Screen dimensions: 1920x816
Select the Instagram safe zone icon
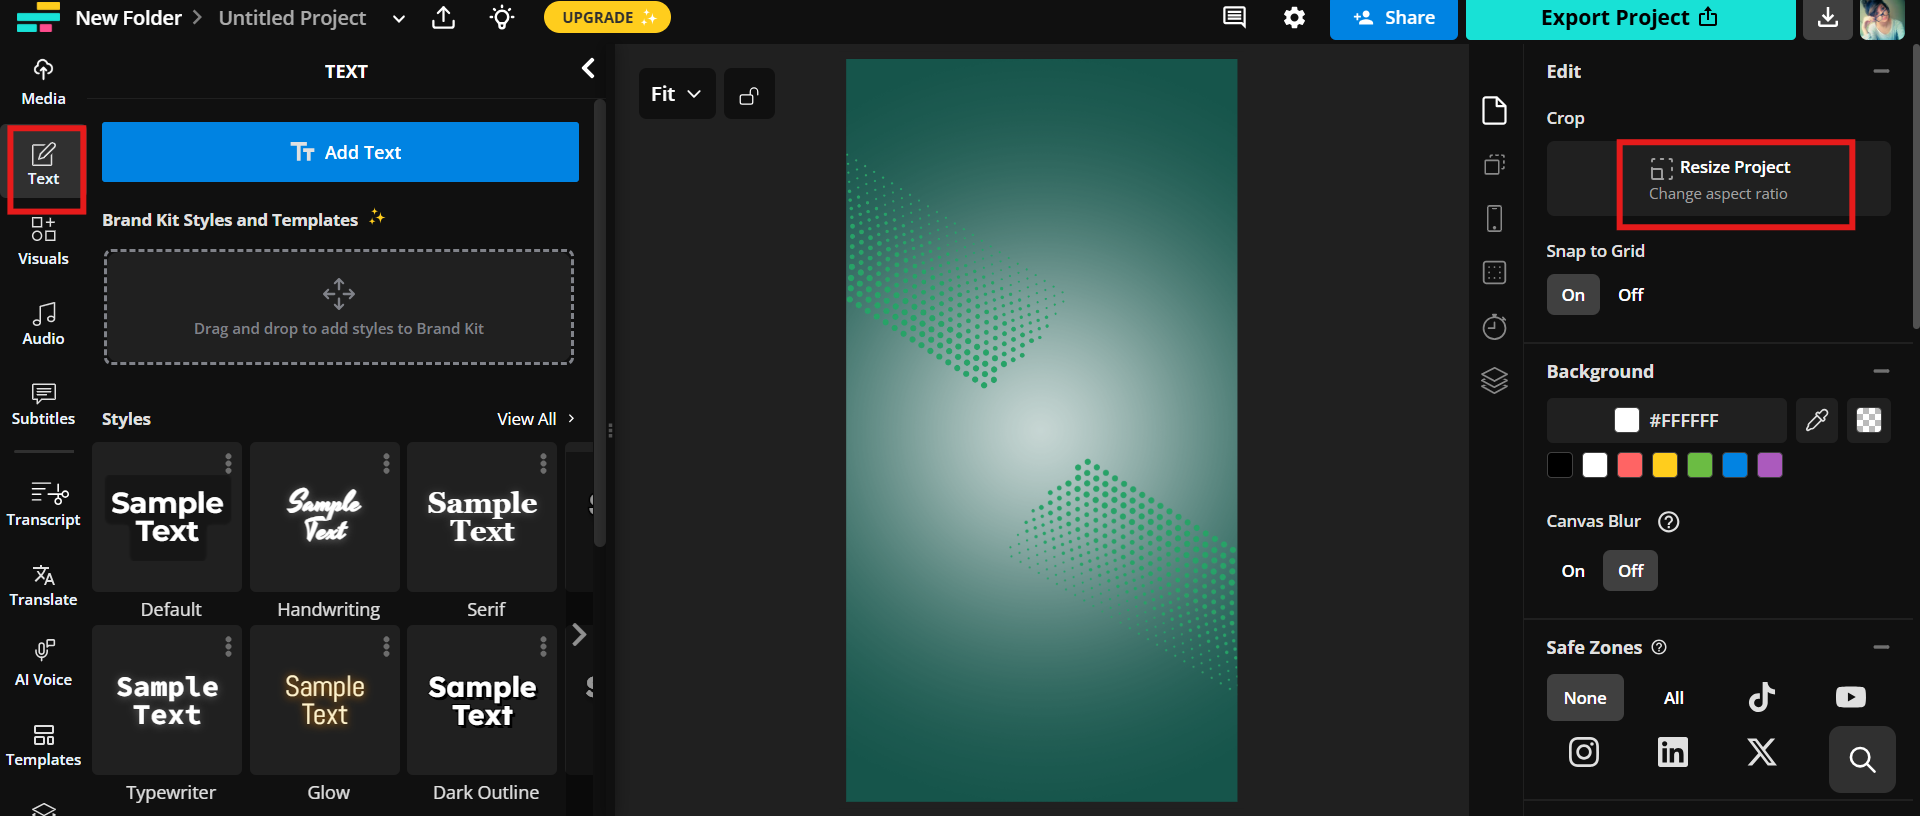click(x=1583, y=752)
